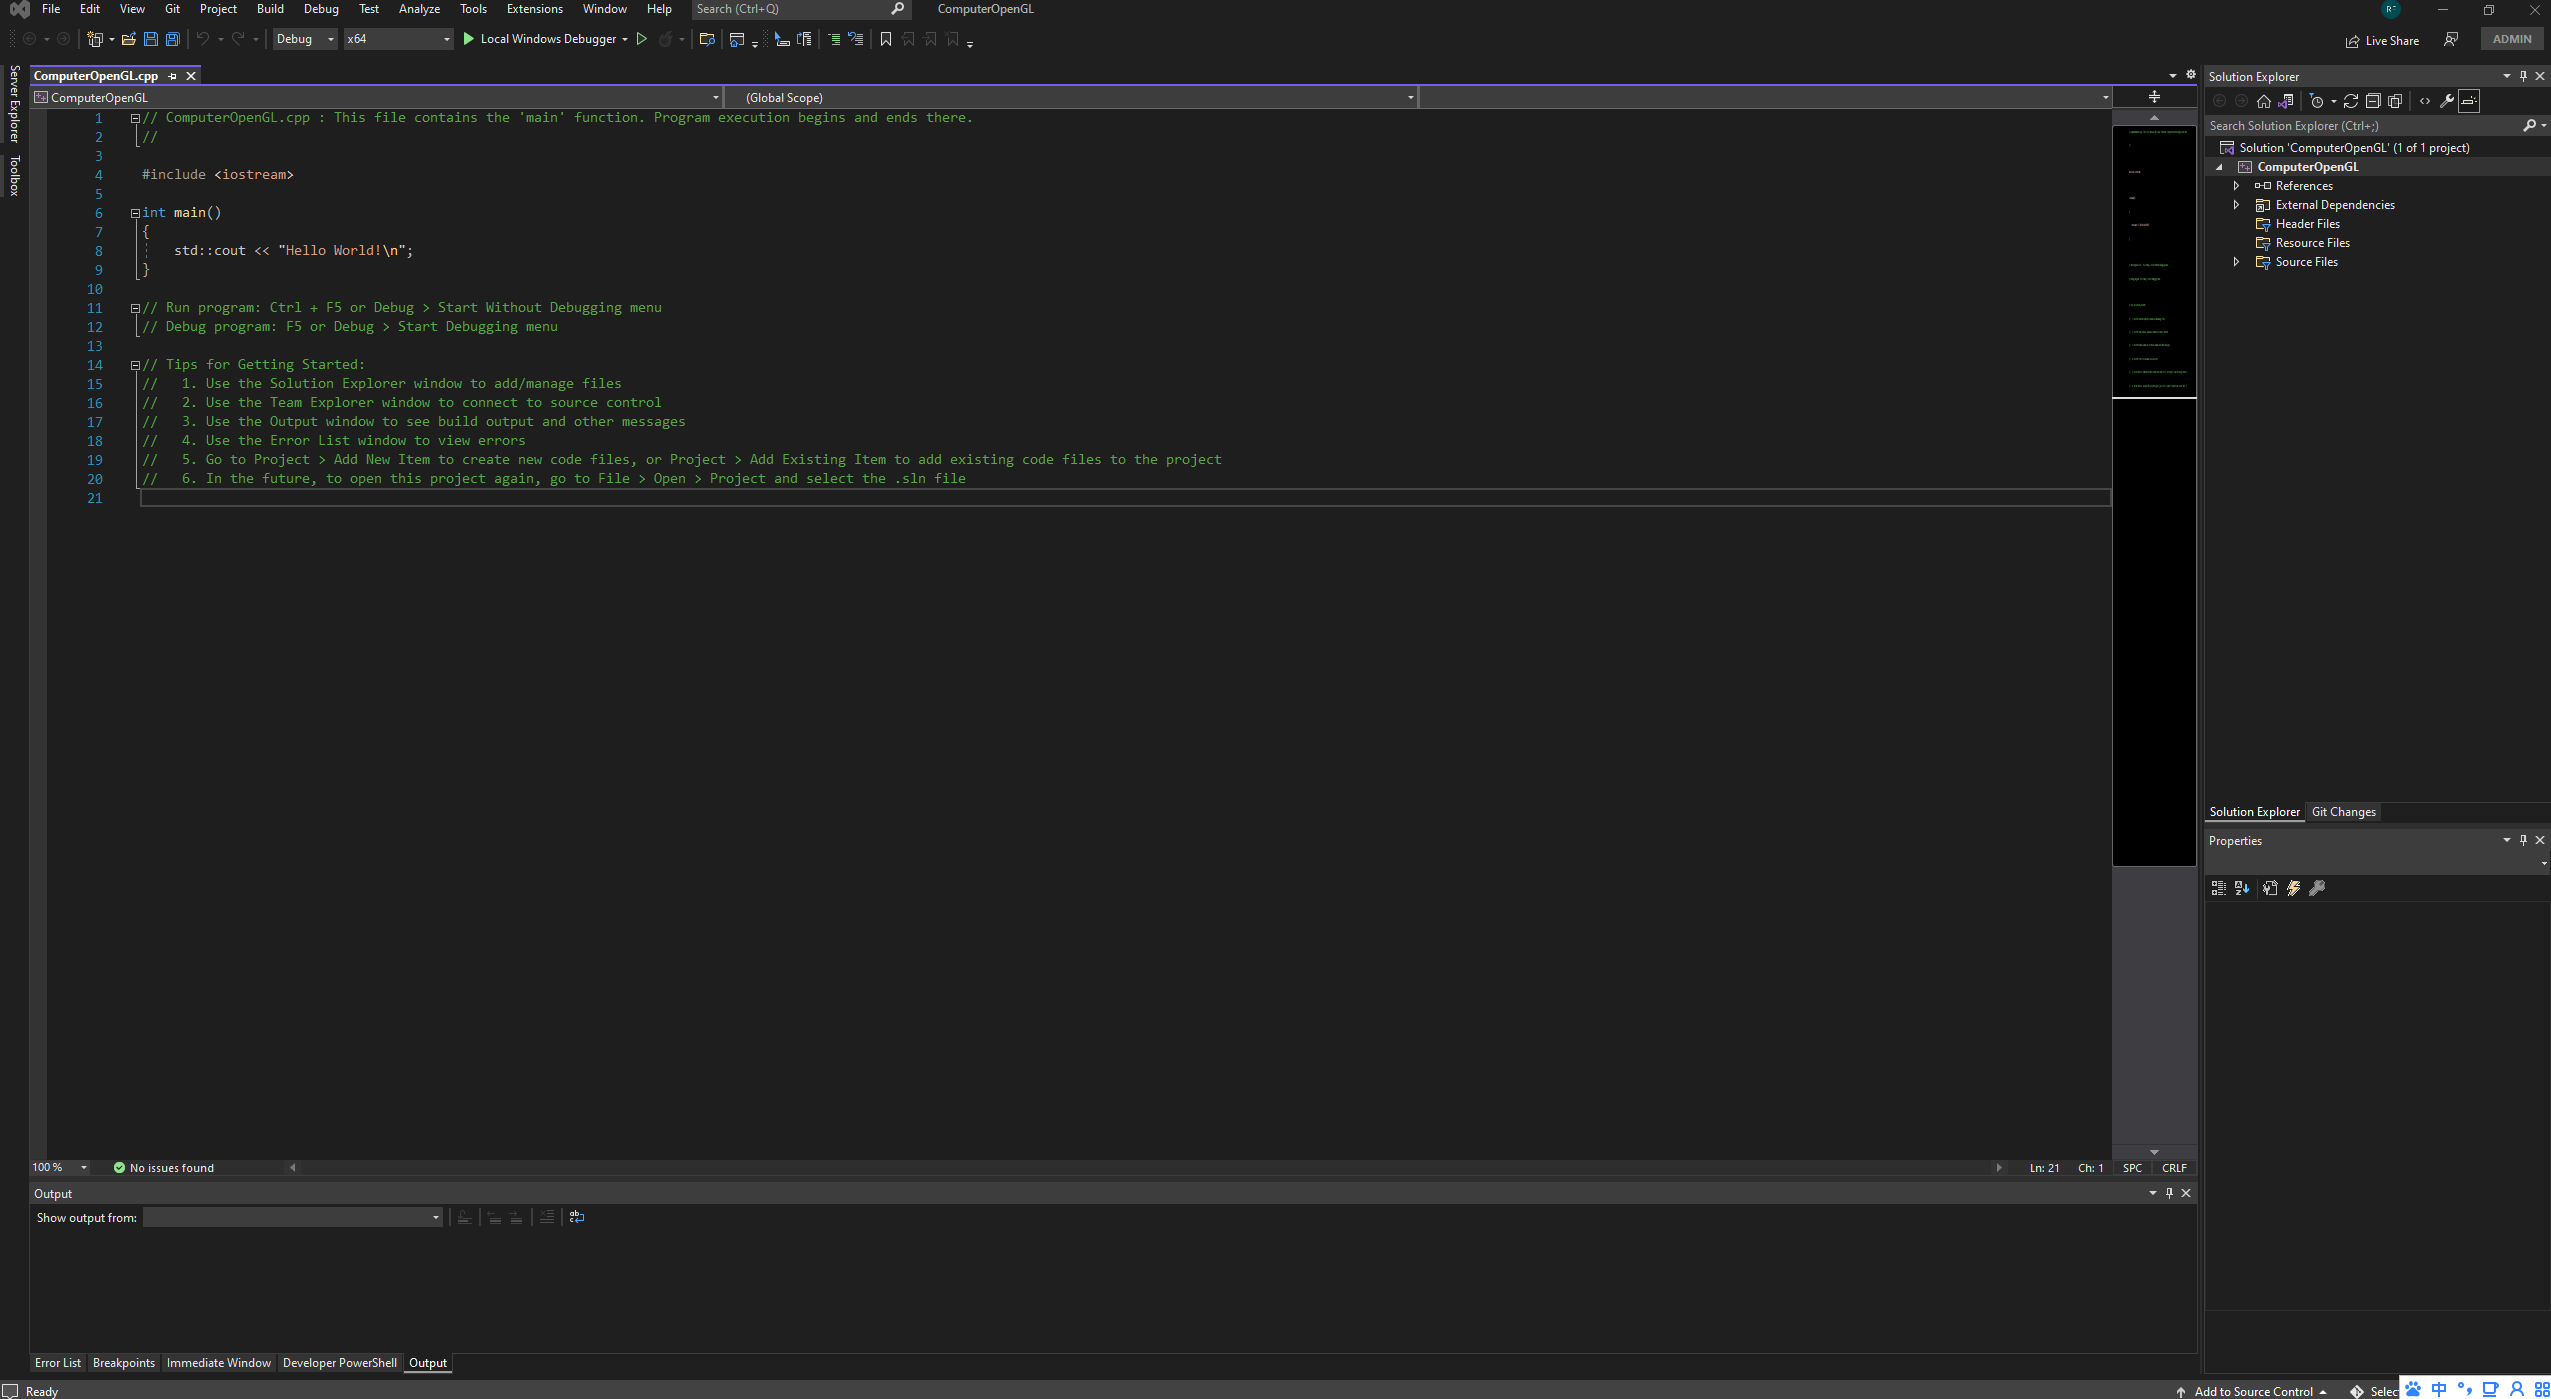Image resolution: width=2551 pixels, height=1399 pixels.
Task: Click the Solution Explorer Home icon
Action: 2264,101
